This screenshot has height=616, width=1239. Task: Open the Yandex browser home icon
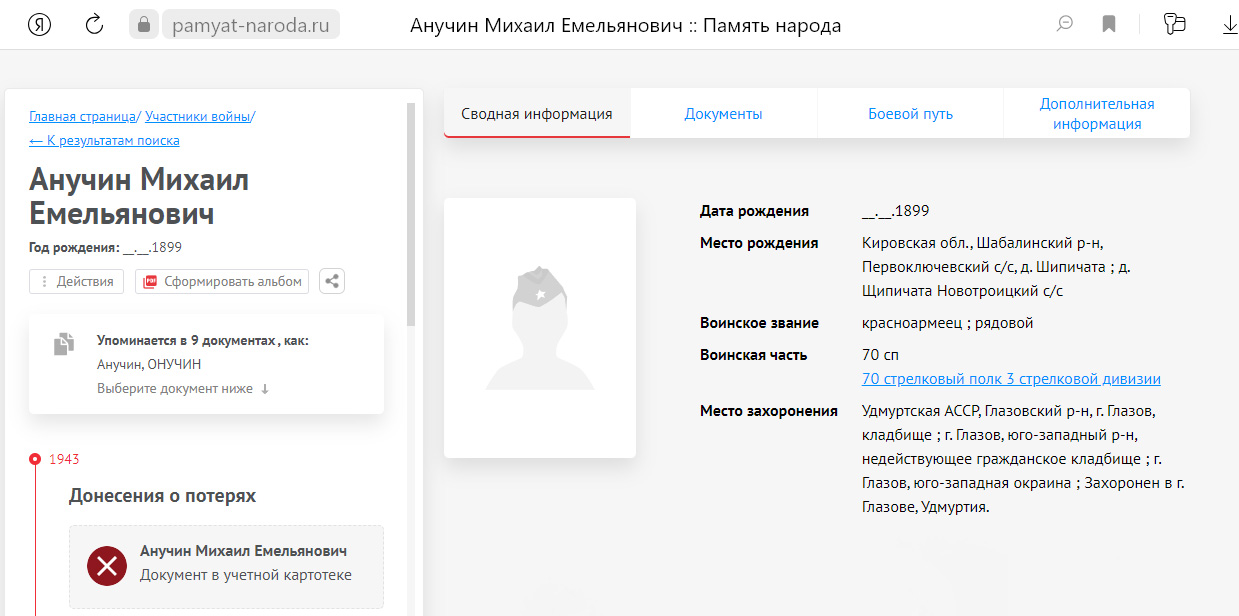click(40, 25)
